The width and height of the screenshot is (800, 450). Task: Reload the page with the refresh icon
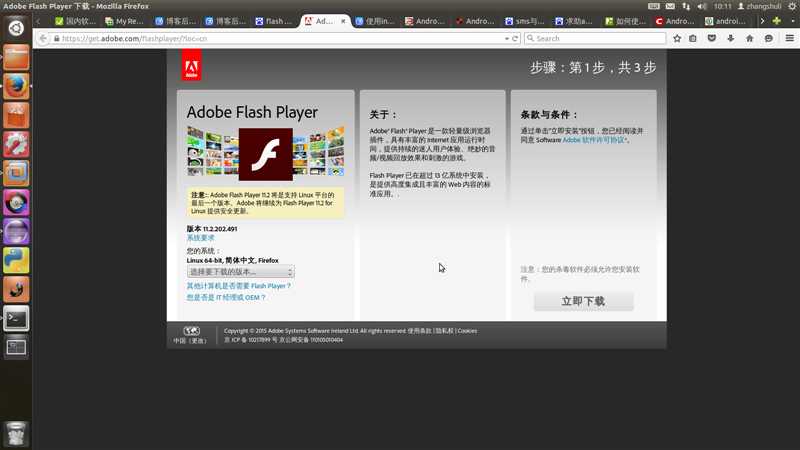515,38
